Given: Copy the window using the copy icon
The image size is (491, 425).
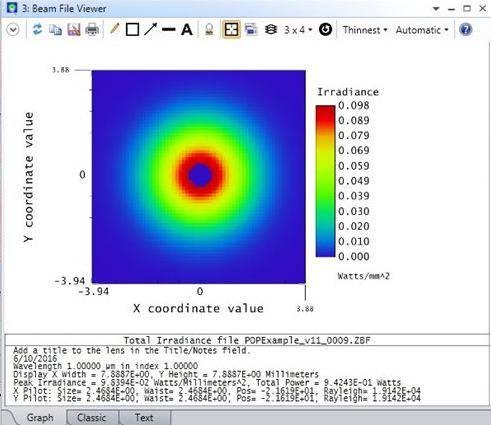Looking at the screenshot, I should pyautogui.click(x=55, y=30).
